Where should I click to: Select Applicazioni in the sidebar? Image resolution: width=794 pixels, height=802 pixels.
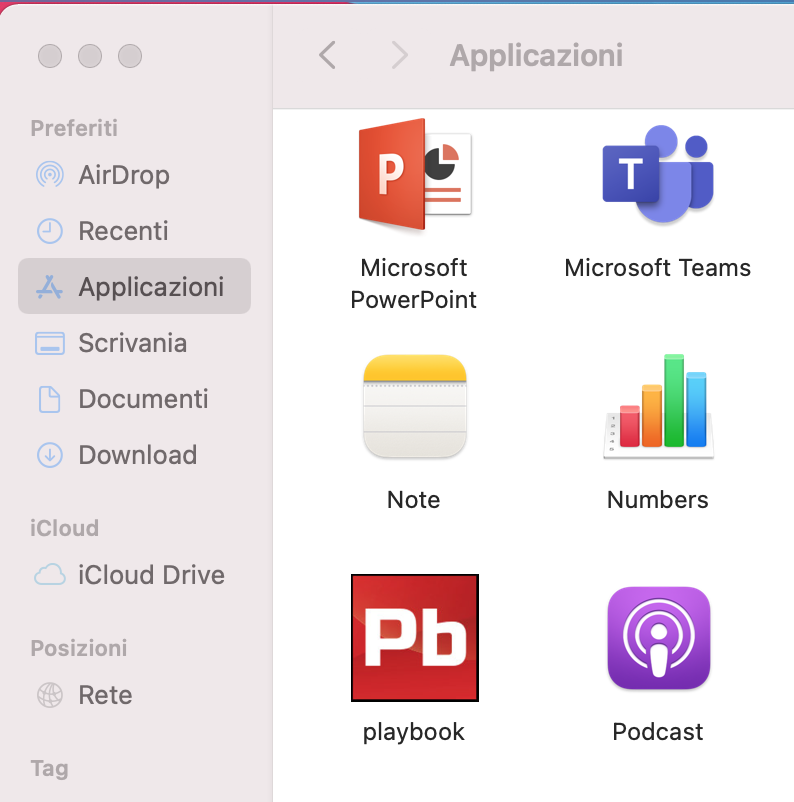click(x=134, y=286)
